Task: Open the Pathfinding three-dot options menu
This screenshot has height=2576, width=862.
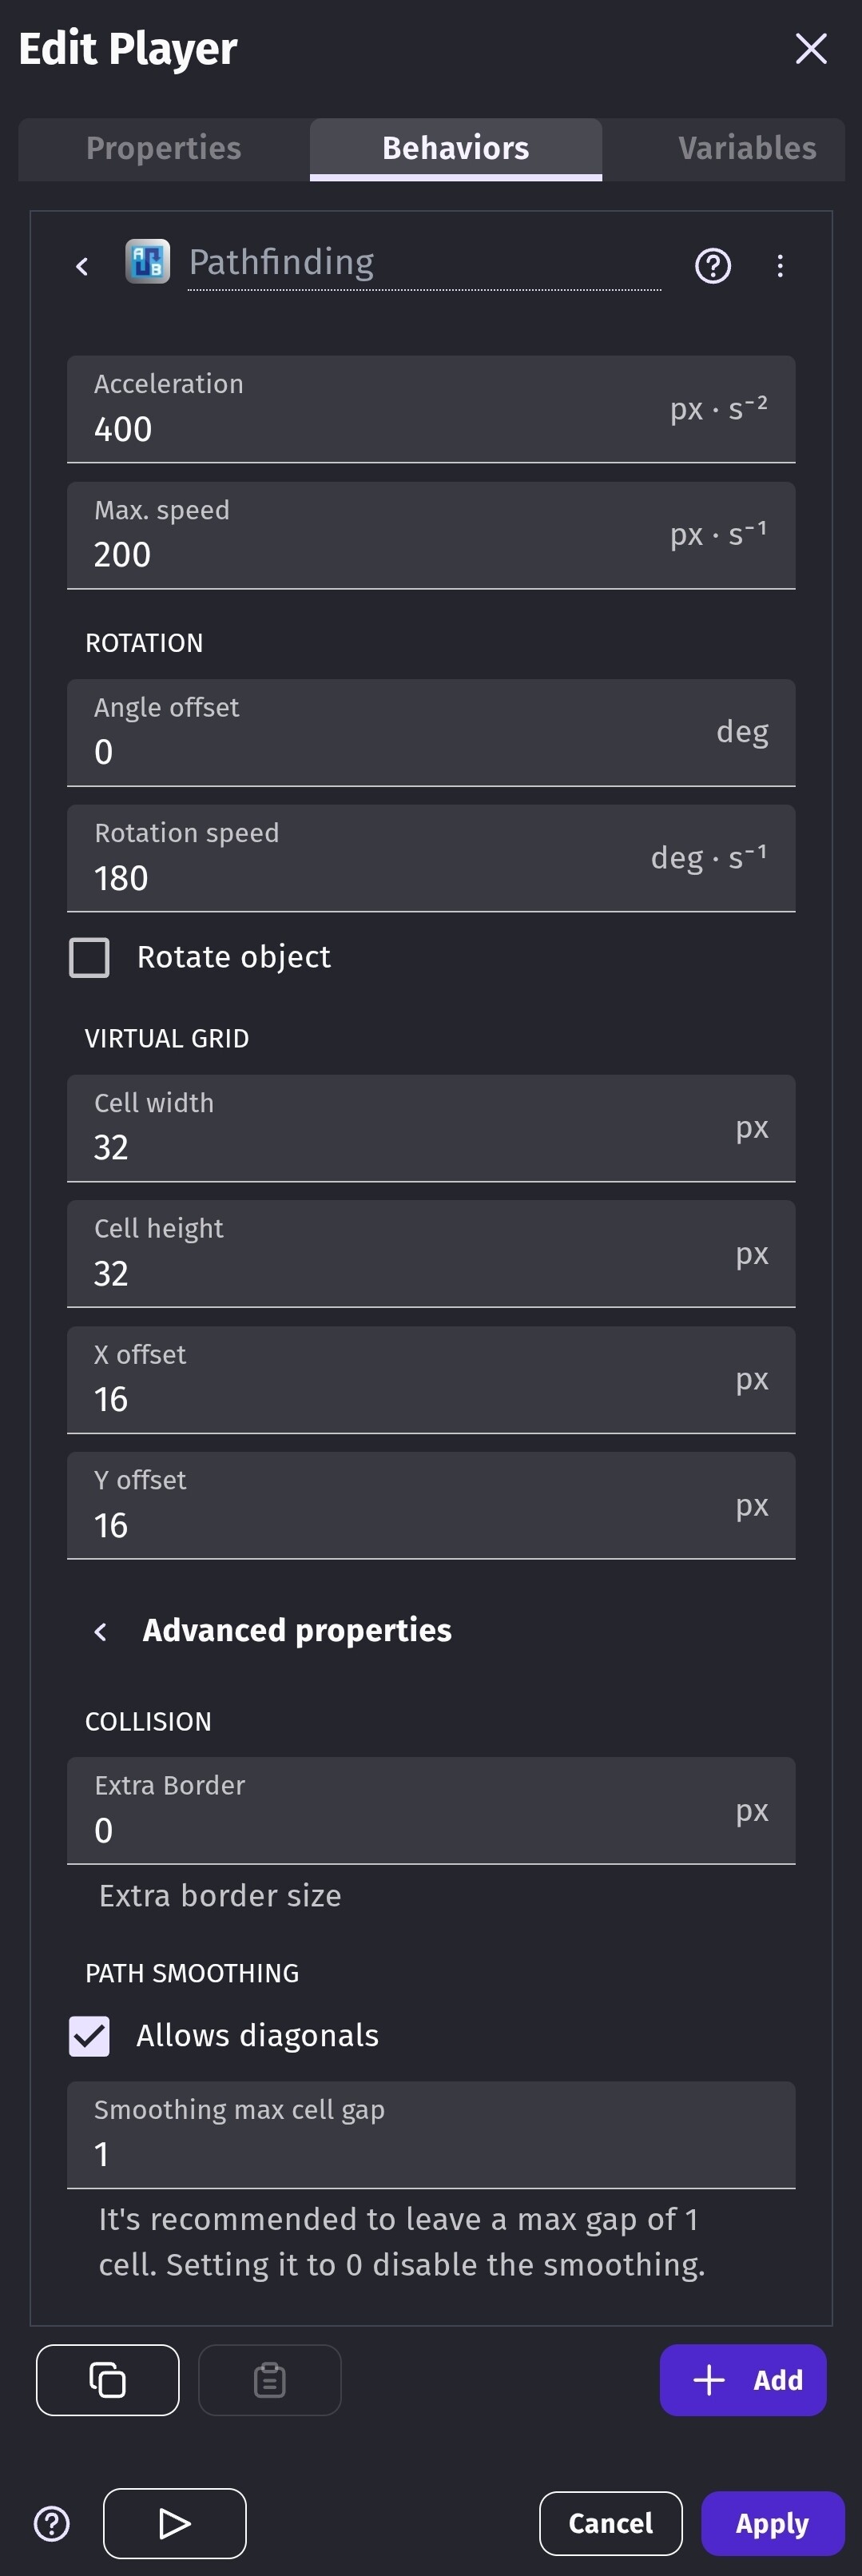Action: [x=780, y=266]
